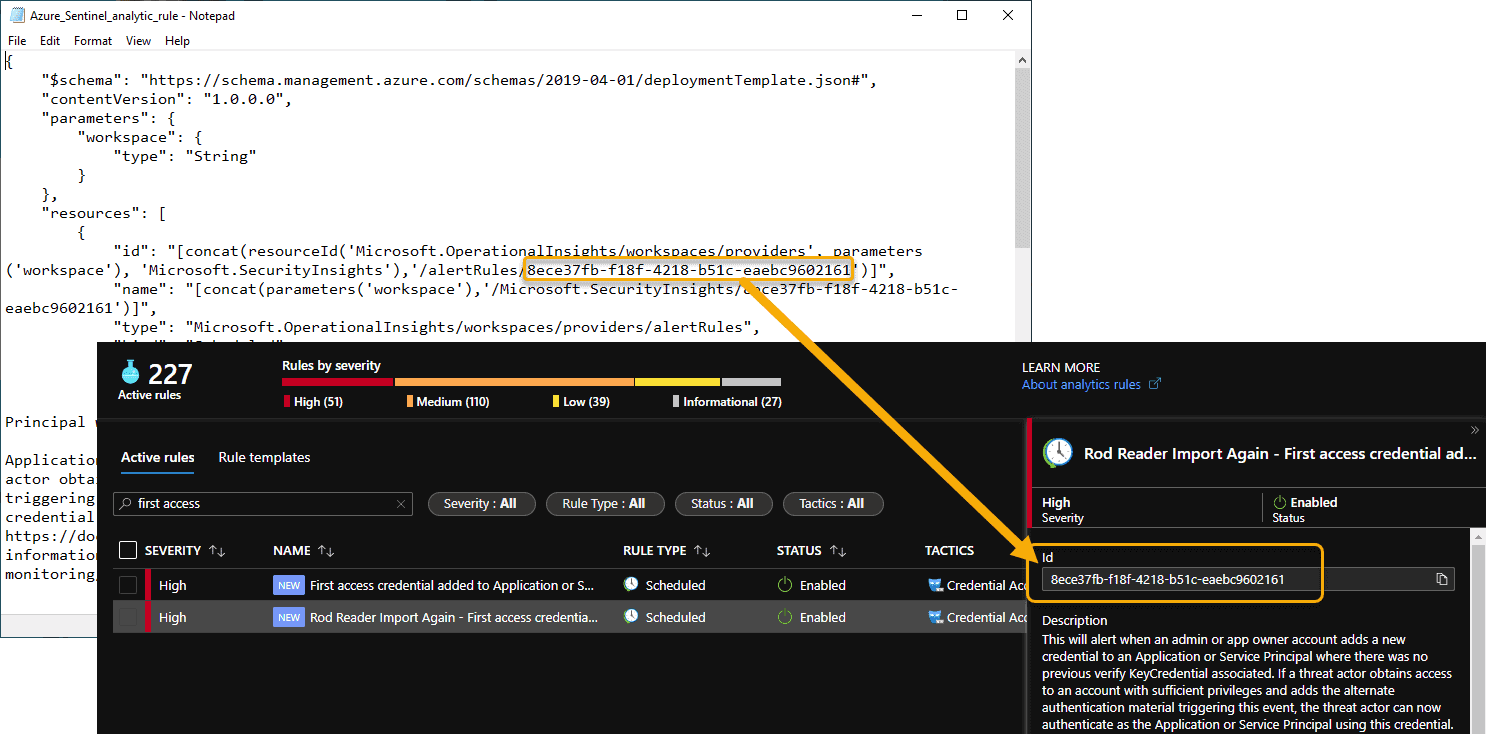The width and height of the screenshot is (1486, 734).
Task: Open the Format menu in Notepad
Action: (93, 41)
